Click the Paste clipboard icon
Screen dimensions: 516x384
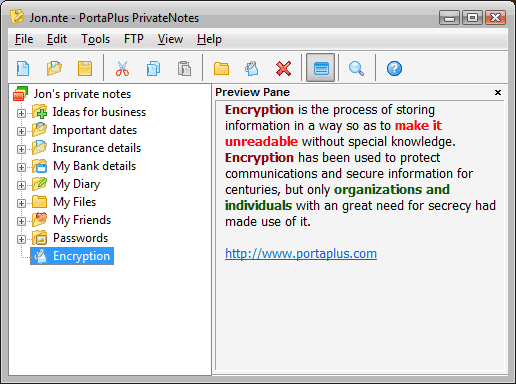tap(184, 68)
